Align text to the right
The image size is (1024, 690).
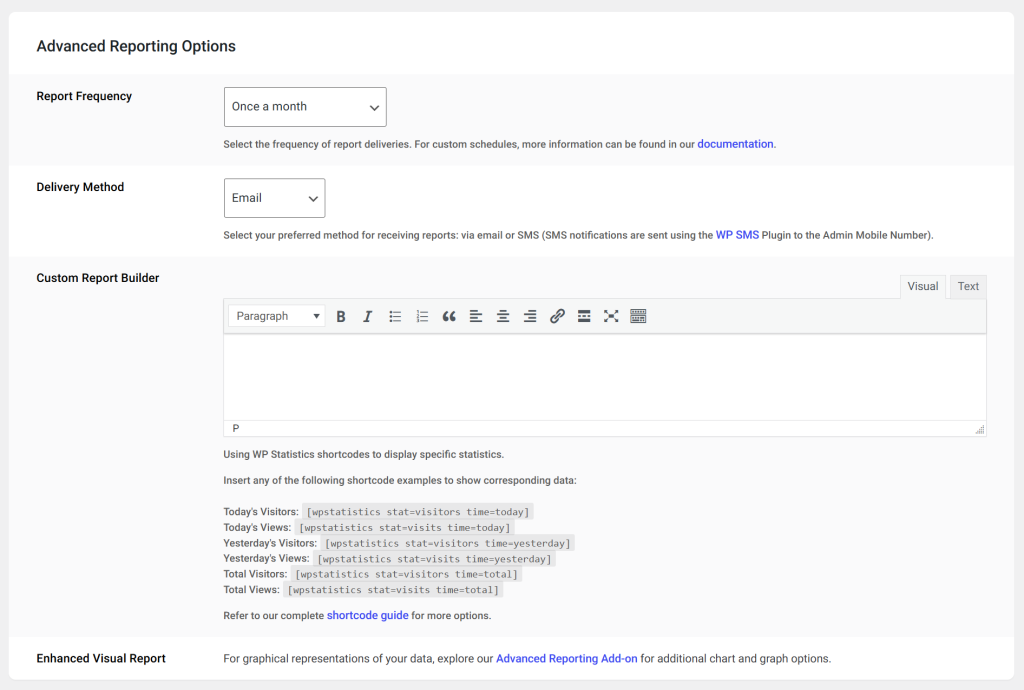click(x=530, y=316)
